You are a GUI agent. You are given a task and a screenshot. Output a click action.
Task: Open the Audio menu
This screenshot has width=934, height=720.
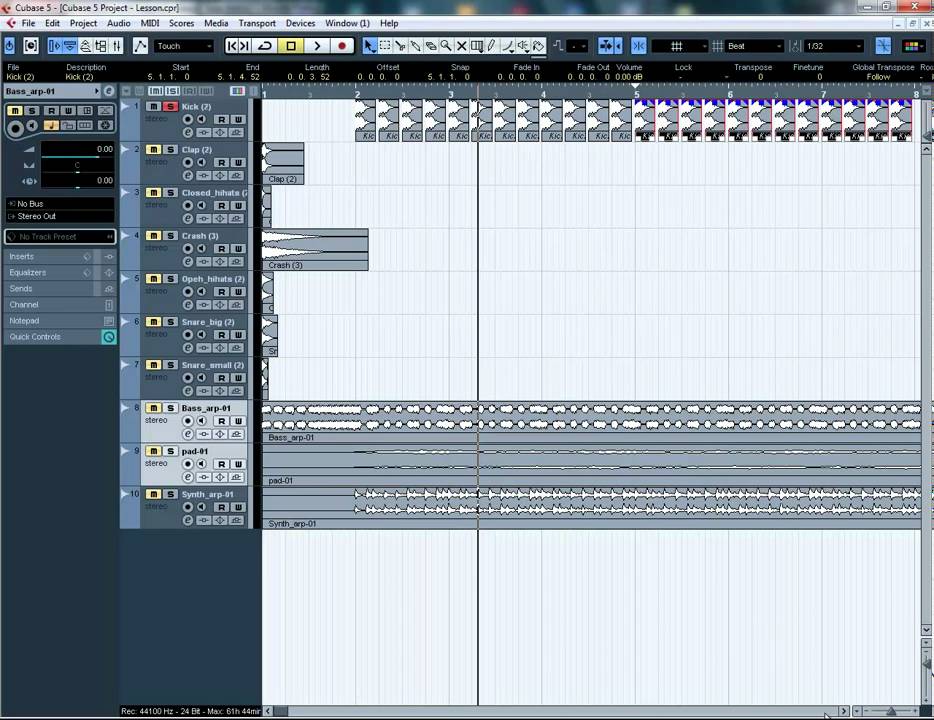tap(119, 23)
